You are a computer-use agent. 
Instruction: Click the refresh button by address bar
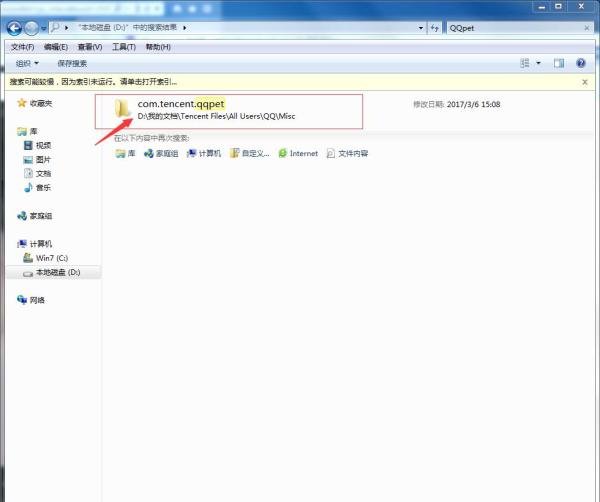click(434, 28)
